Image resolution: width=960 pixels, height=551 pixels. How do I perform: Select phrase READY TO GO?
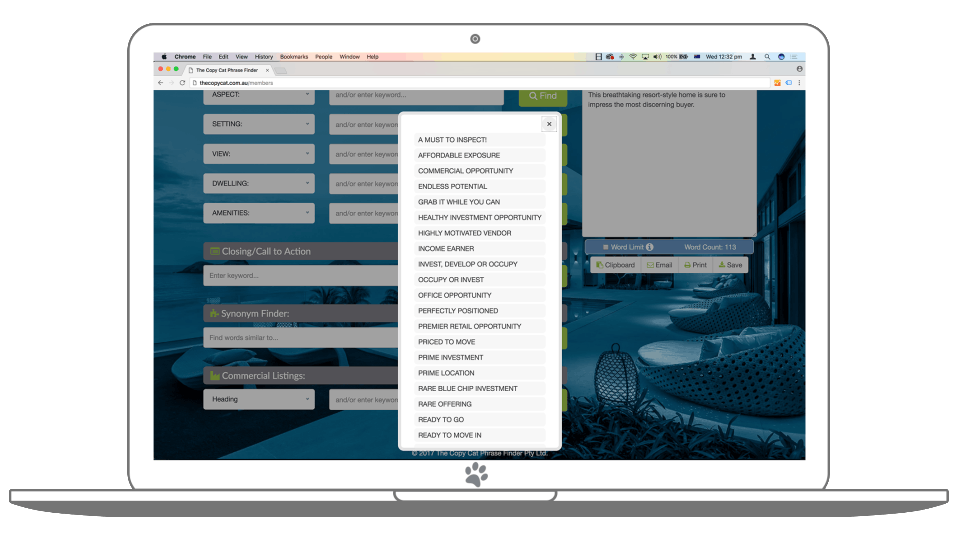pyautogui.click(x=479, y=420)
